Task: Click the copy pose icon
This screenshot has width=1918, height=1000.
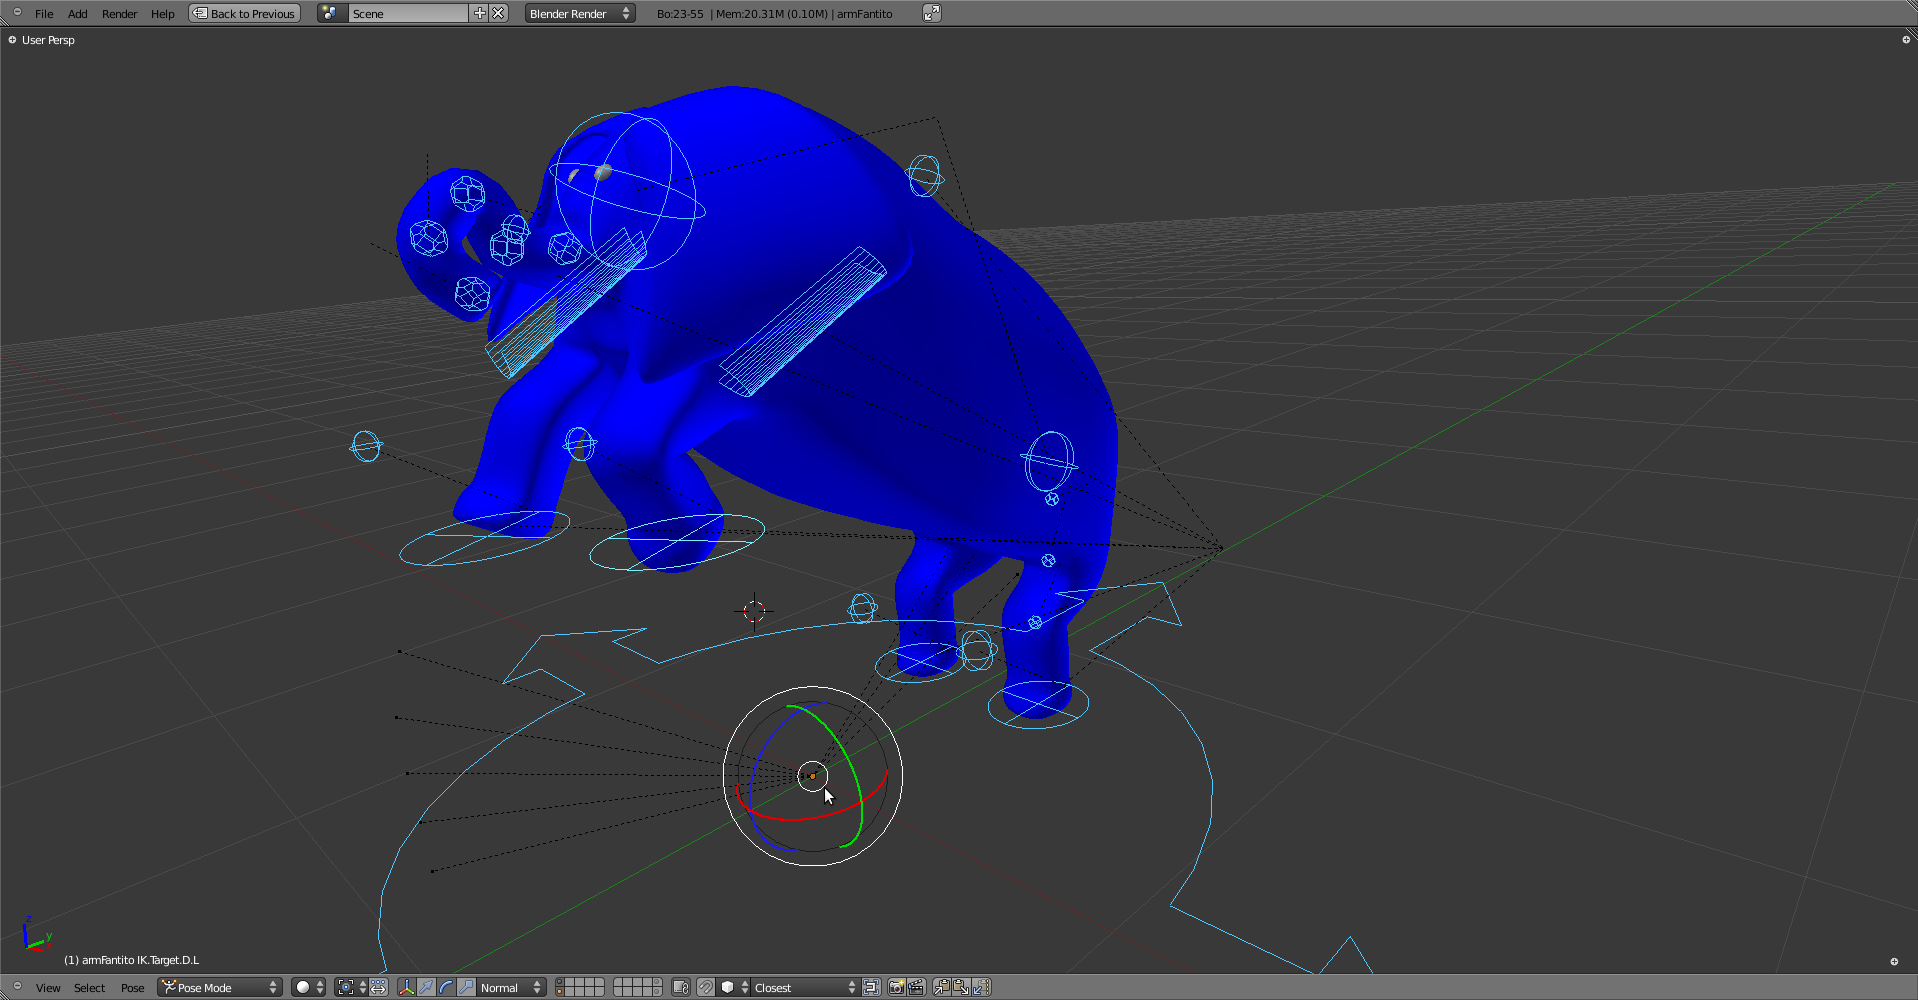Action: point(942,988)
